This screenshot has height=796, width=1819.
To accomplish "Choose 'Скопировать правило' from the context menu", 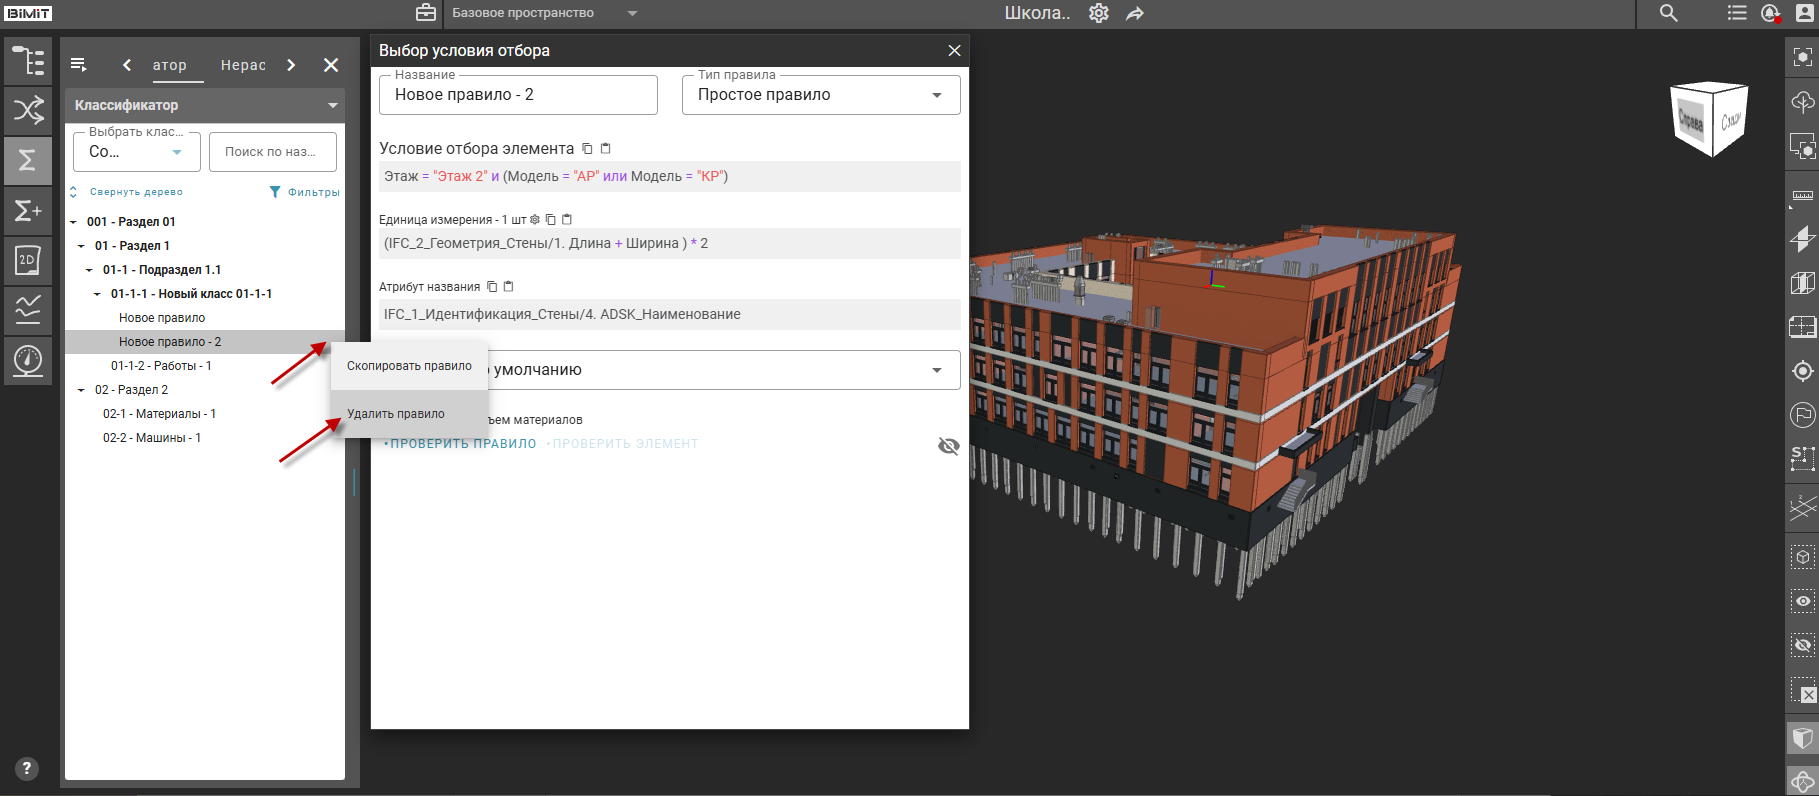I will click(x=409, y=366).
